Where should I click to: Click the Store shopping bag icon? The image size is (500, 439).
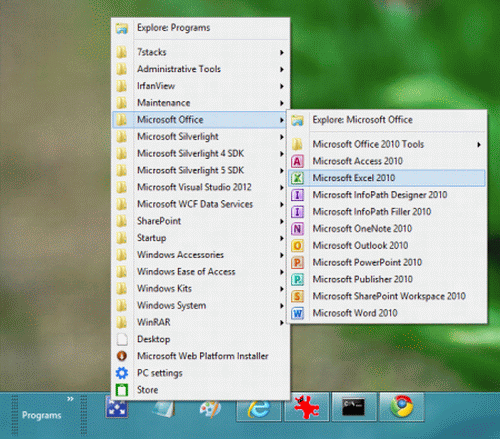[122, 390]
